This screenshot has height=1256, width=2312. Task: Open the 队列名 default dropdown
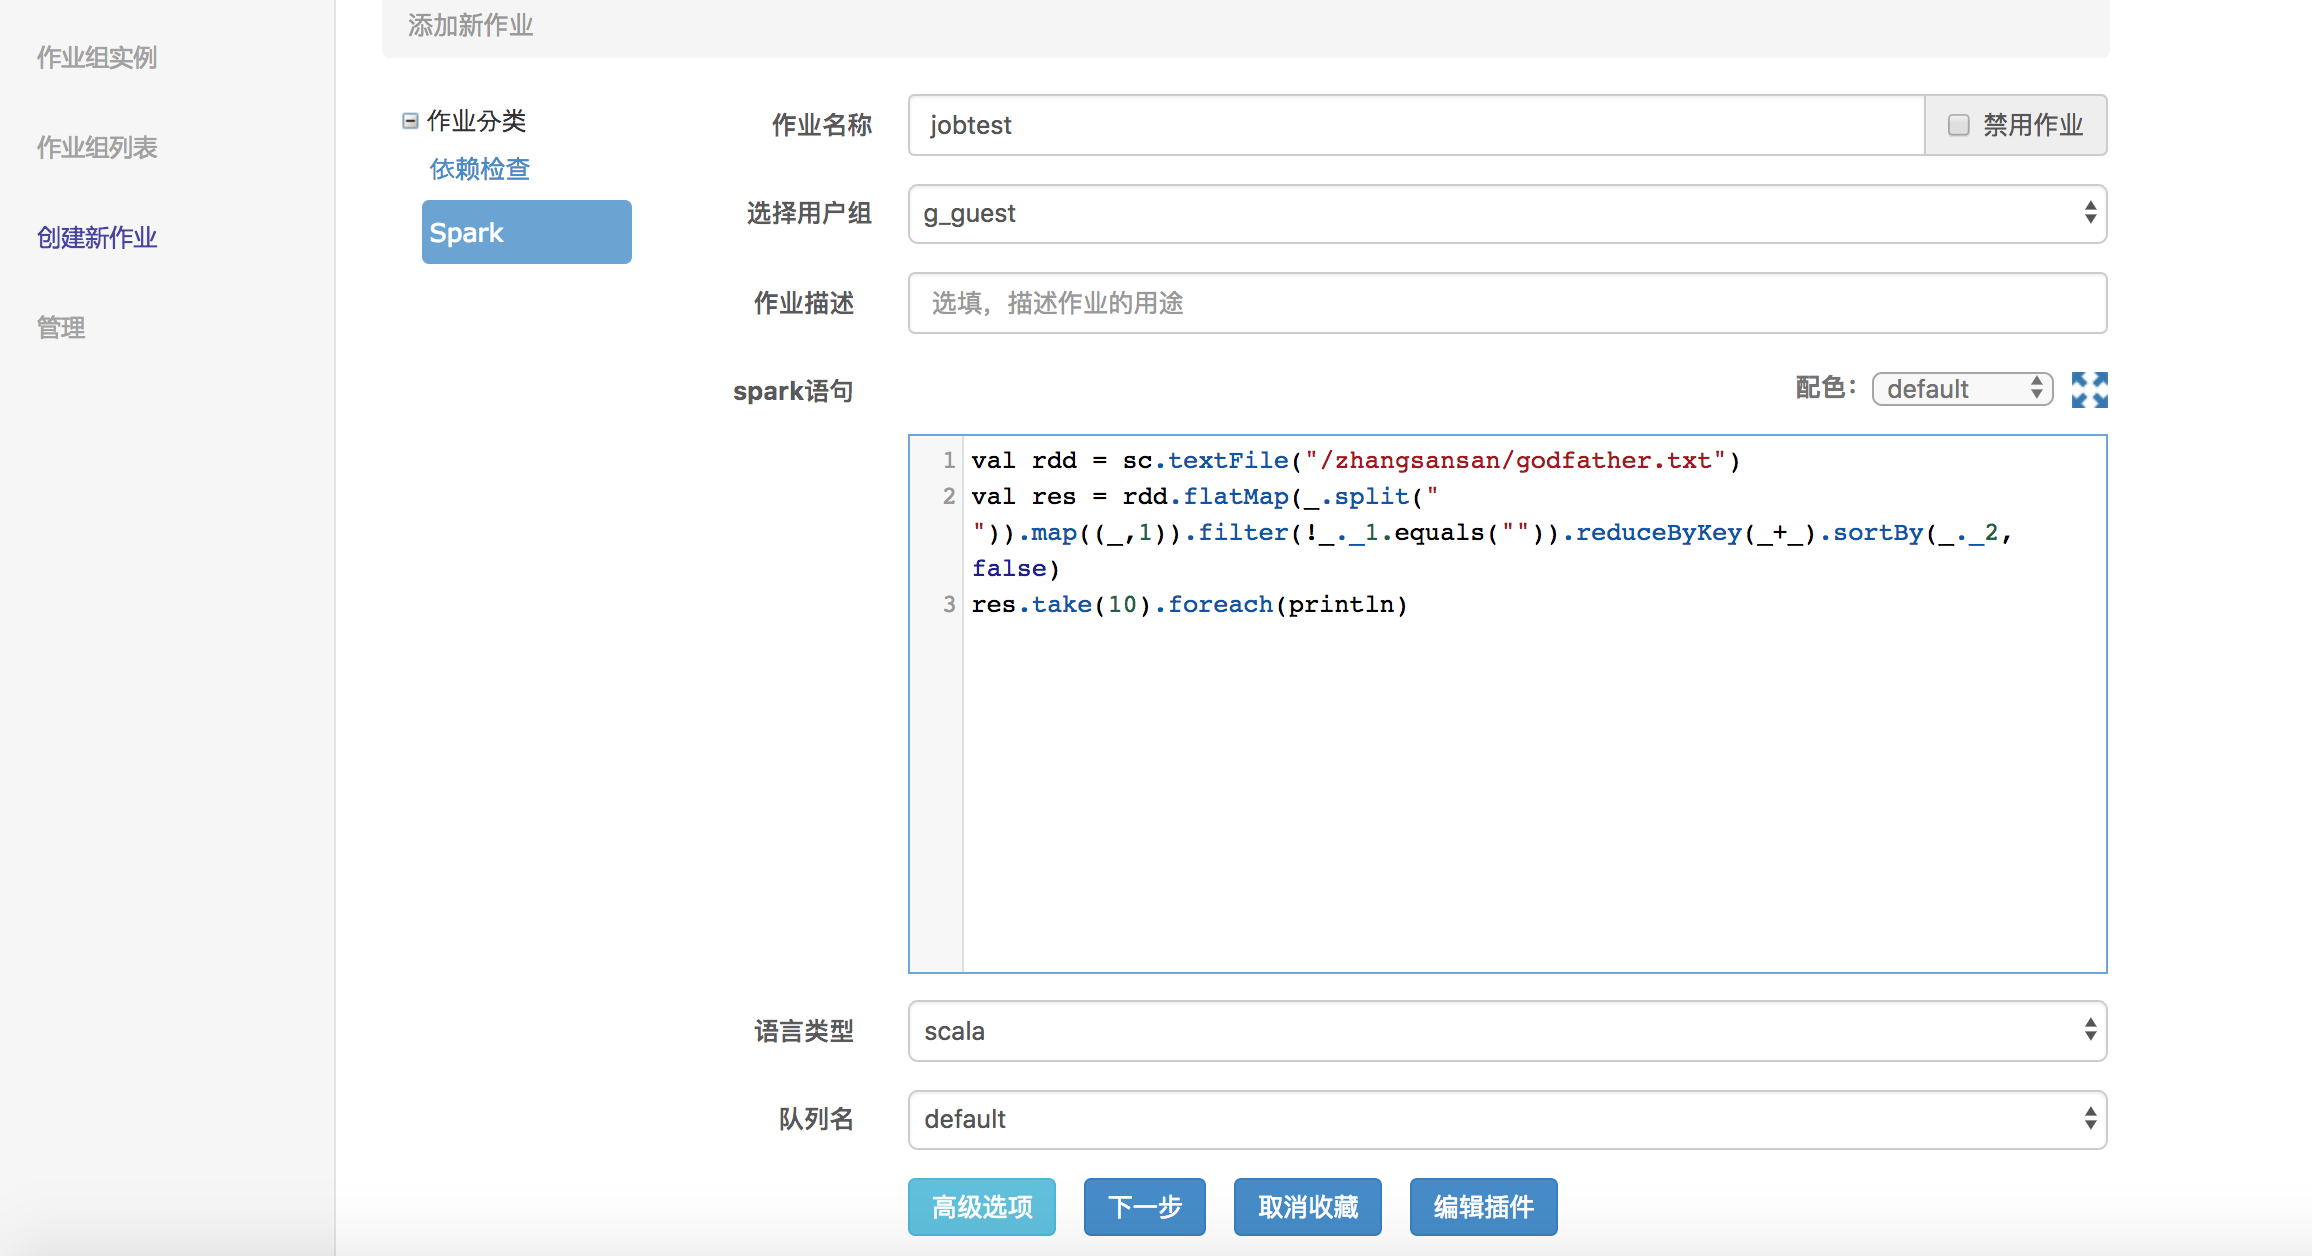pyautogui.click(x=1506, y=1119)
